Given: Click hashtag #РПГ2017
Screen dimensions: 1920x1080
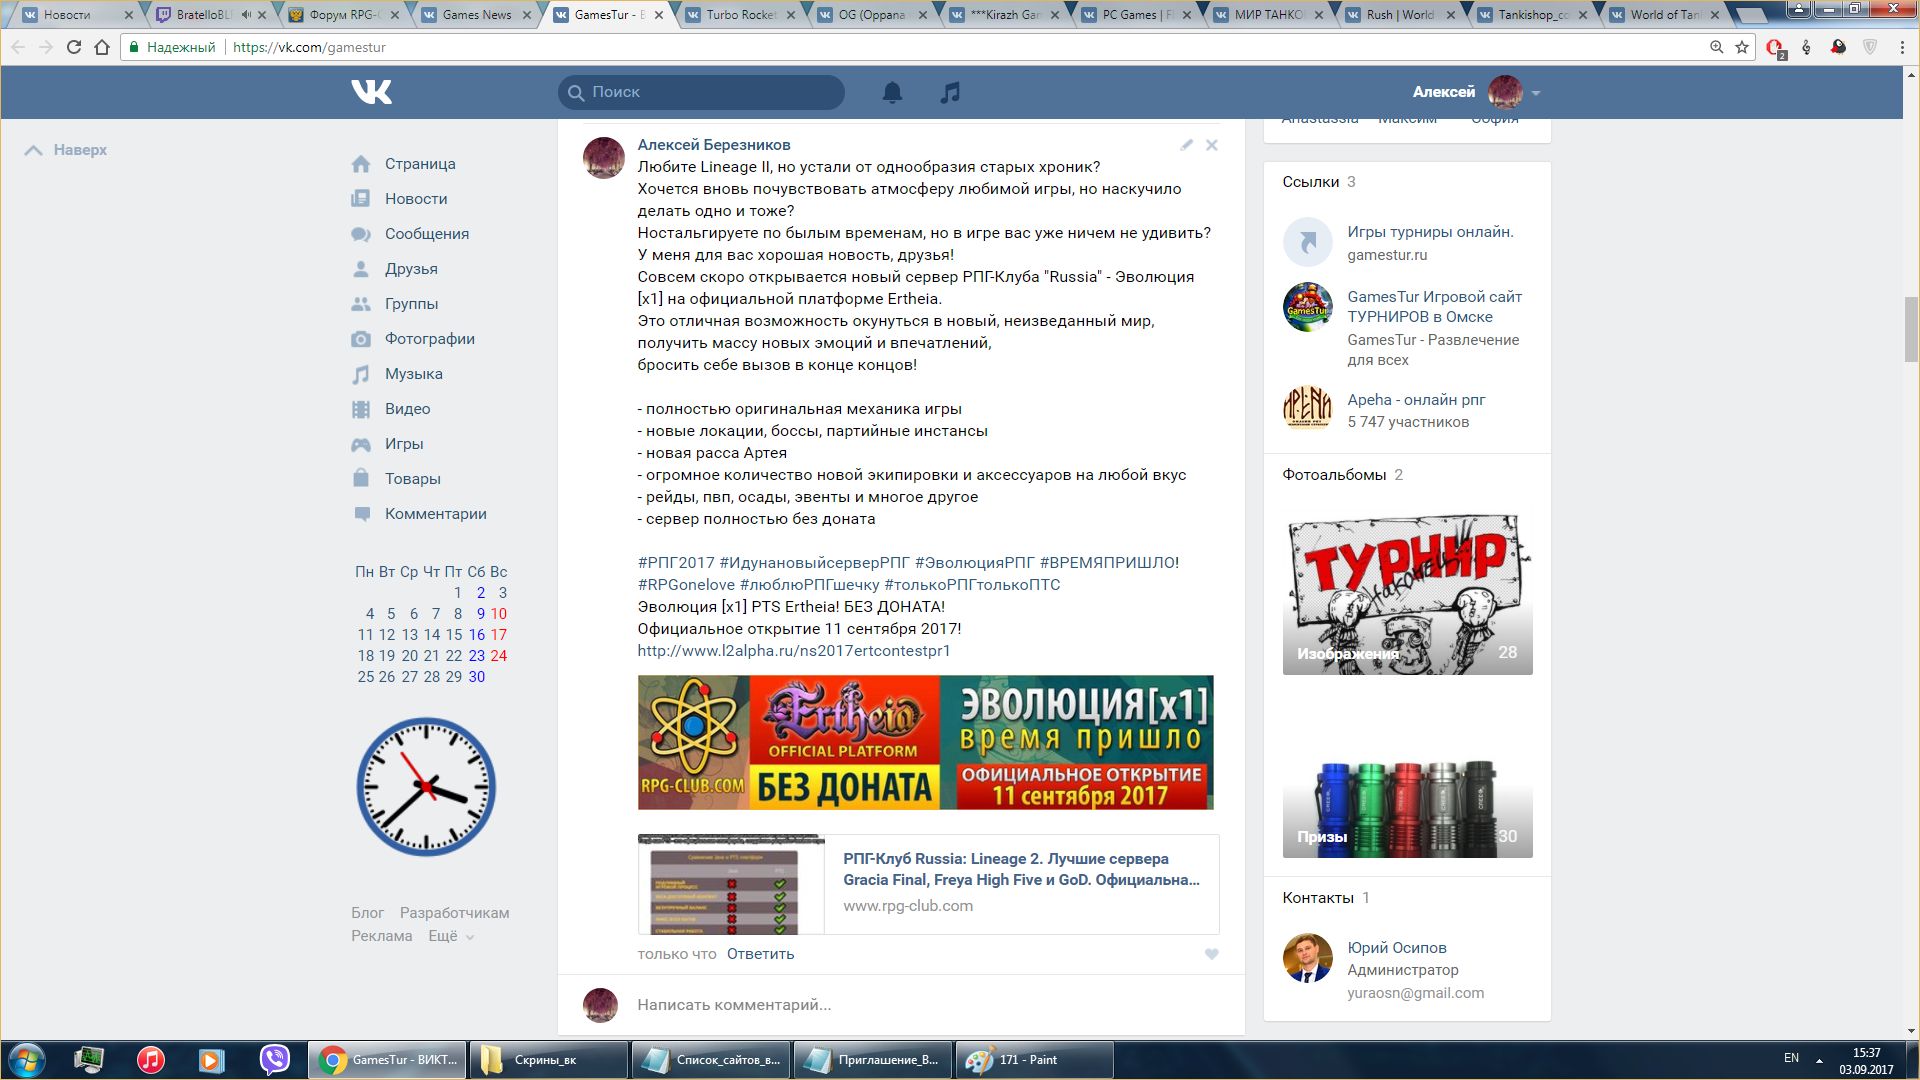Looking at the screenshot, I should (676, 563).
